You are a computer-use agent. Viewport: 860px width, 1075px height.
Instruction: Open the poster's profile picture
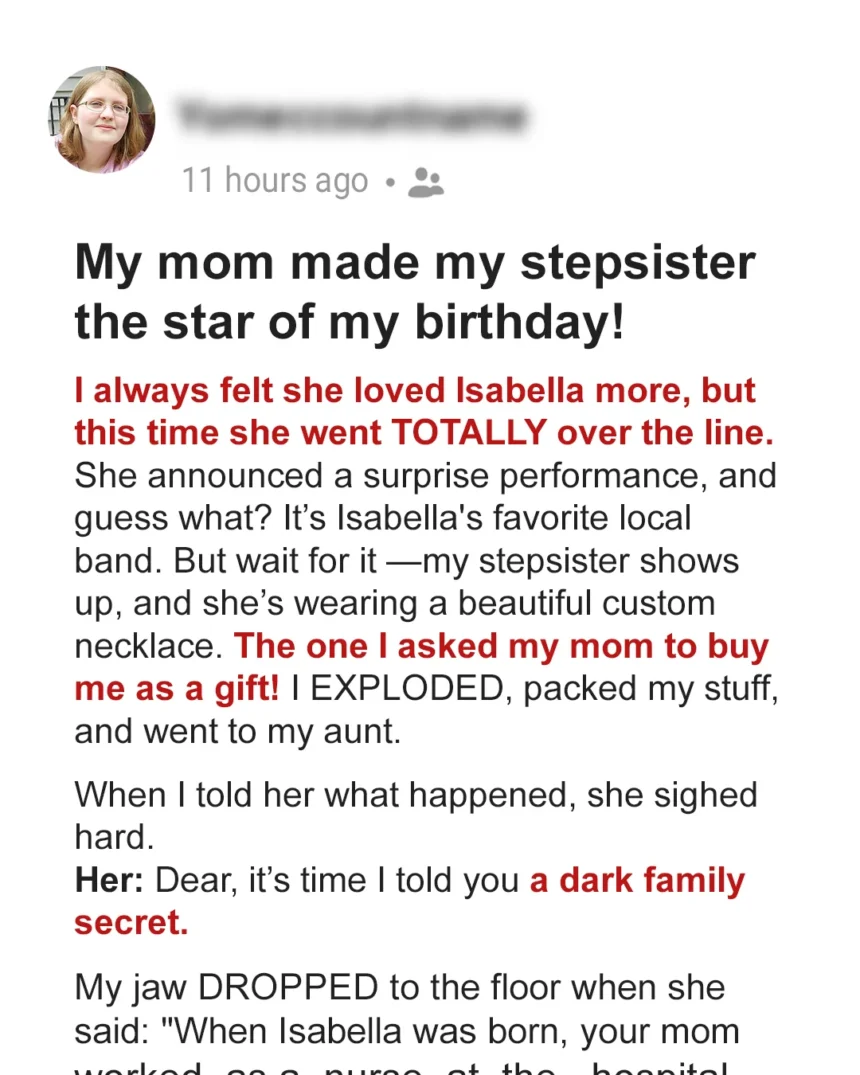tap(102, 119)
